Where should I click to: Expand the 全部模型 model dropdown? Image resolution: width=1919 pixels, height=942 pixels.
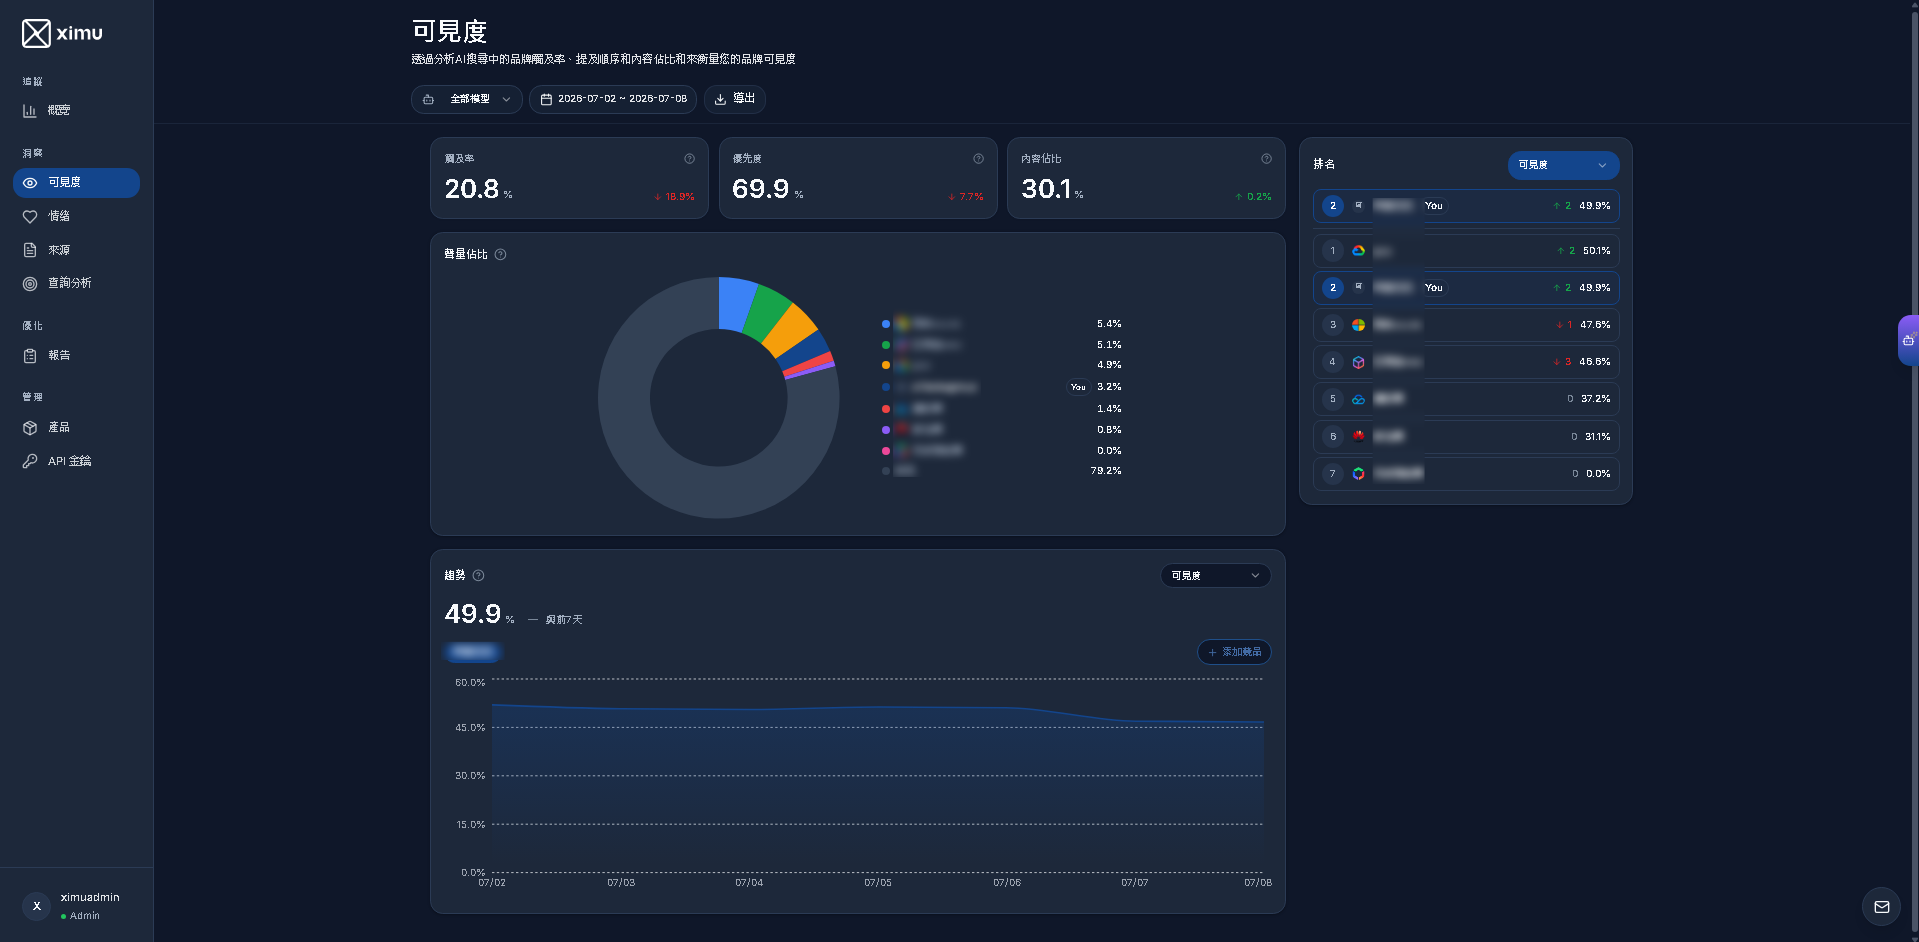tap(467, 99)
